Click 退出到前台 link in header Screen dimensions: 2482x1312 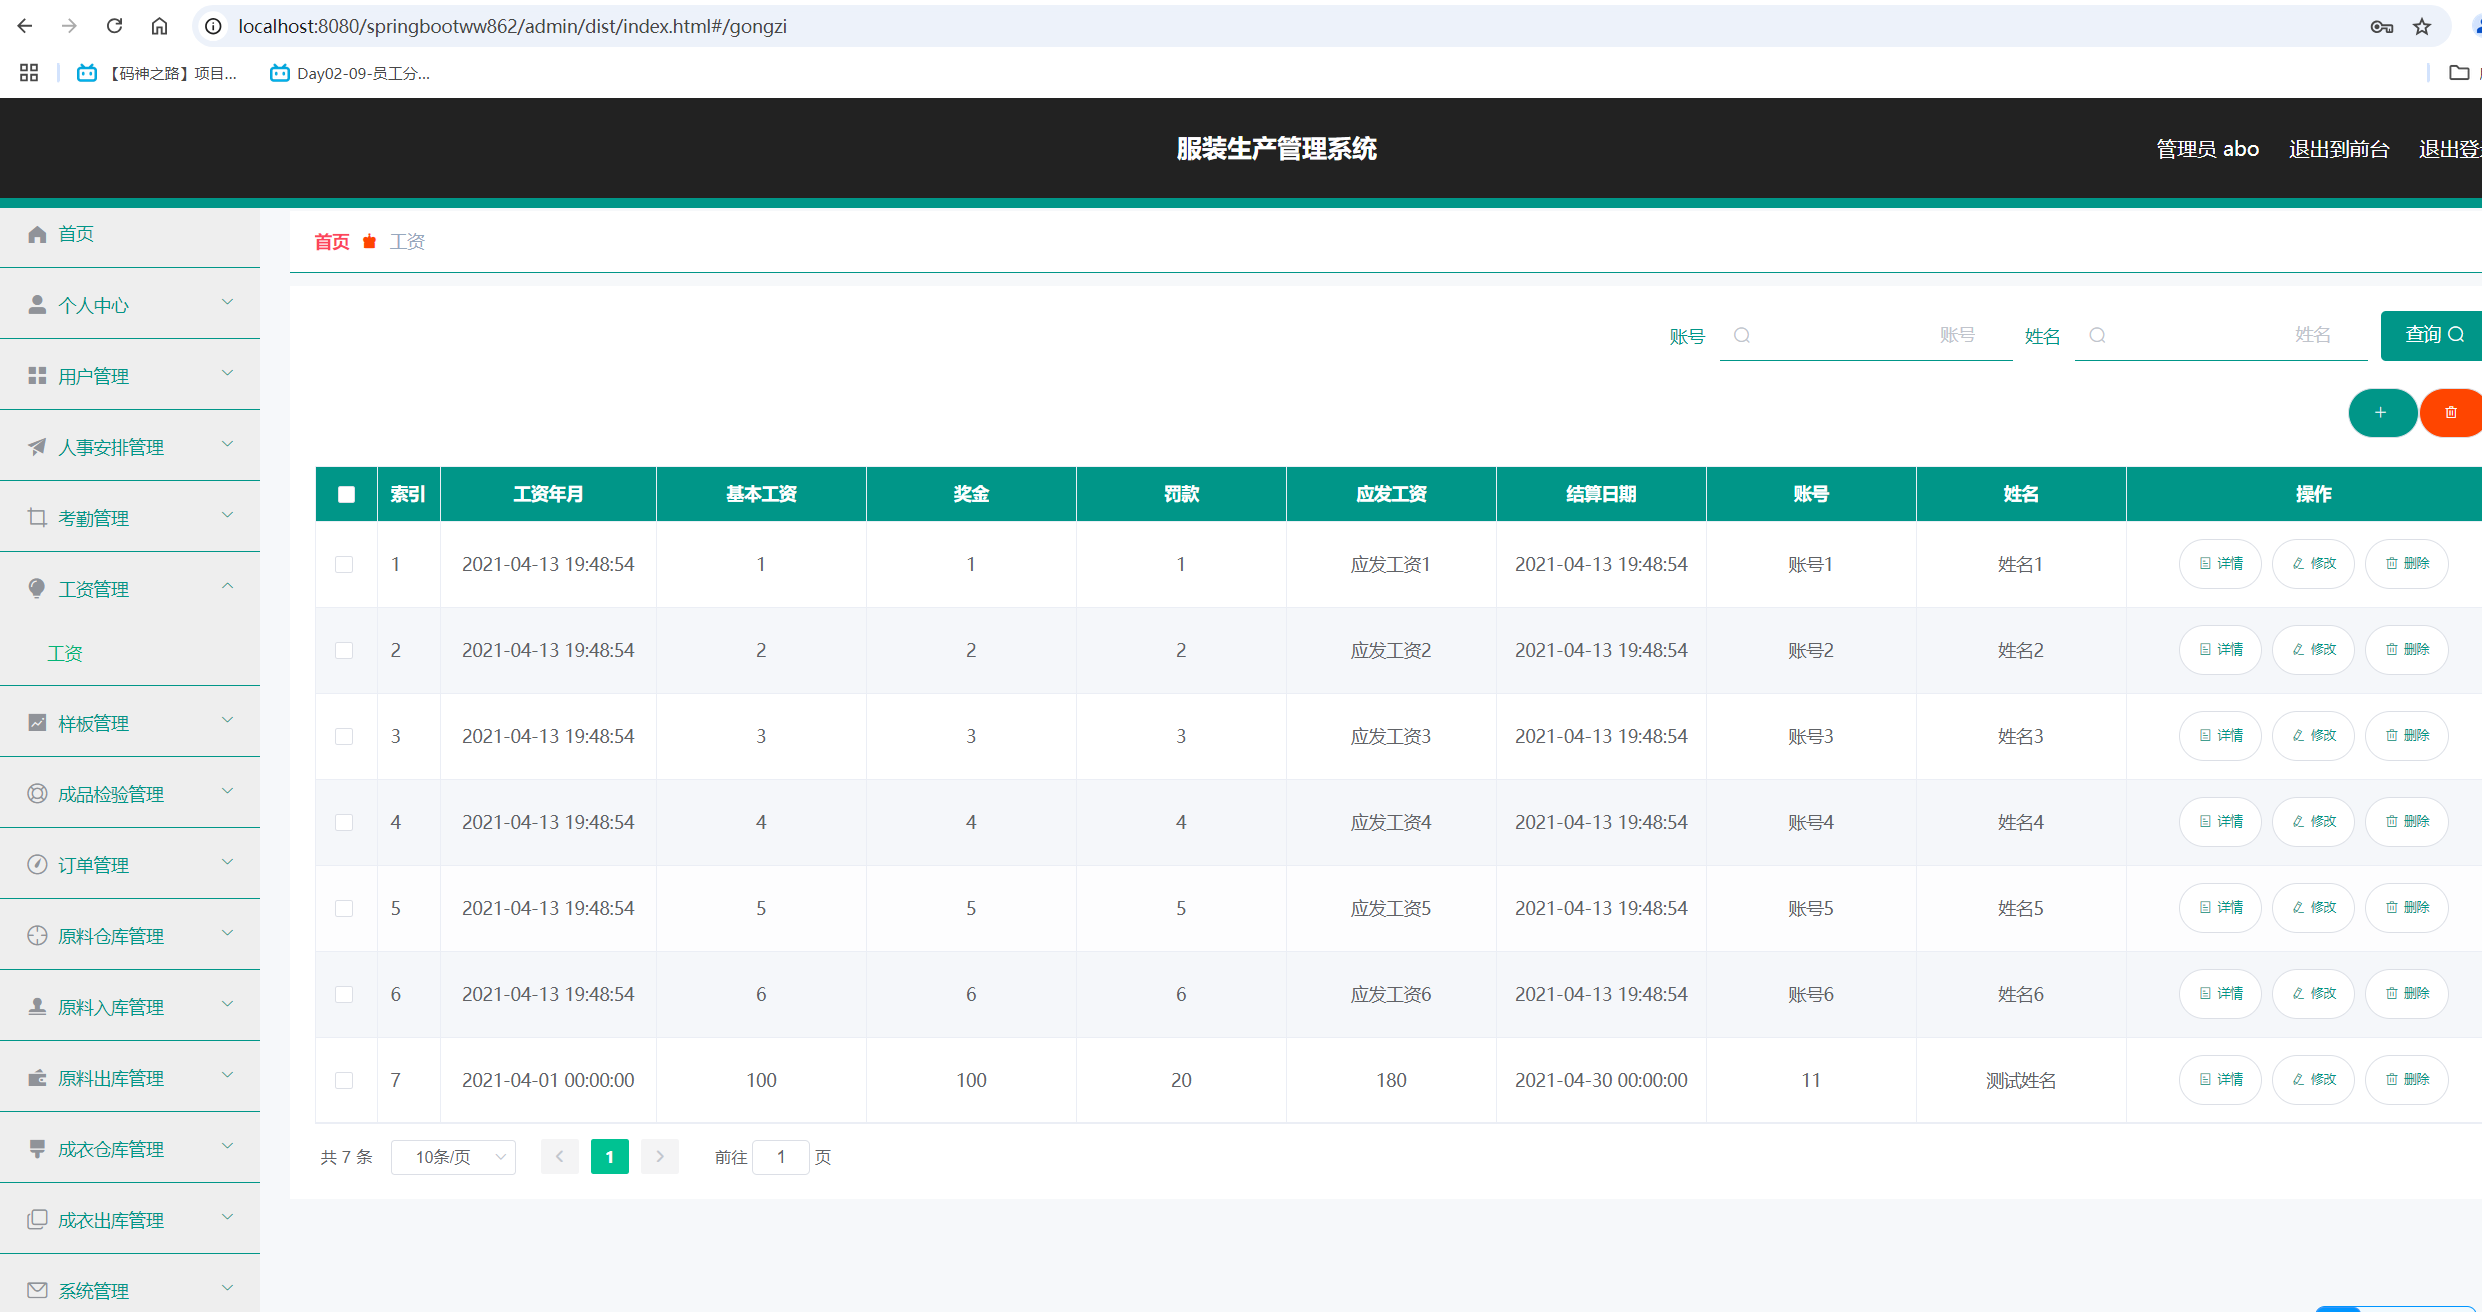tap(2338, 149)
